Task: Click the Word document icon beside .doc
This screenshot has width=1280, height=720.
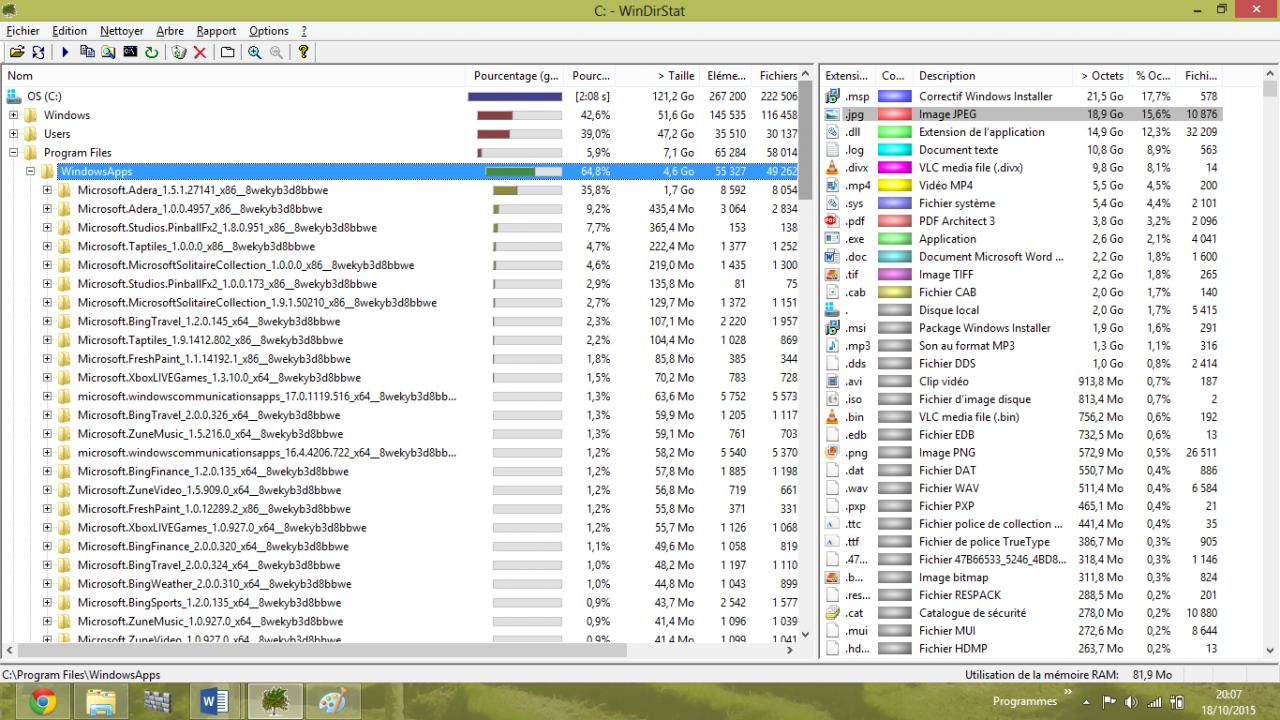Action: coord(833,257)
